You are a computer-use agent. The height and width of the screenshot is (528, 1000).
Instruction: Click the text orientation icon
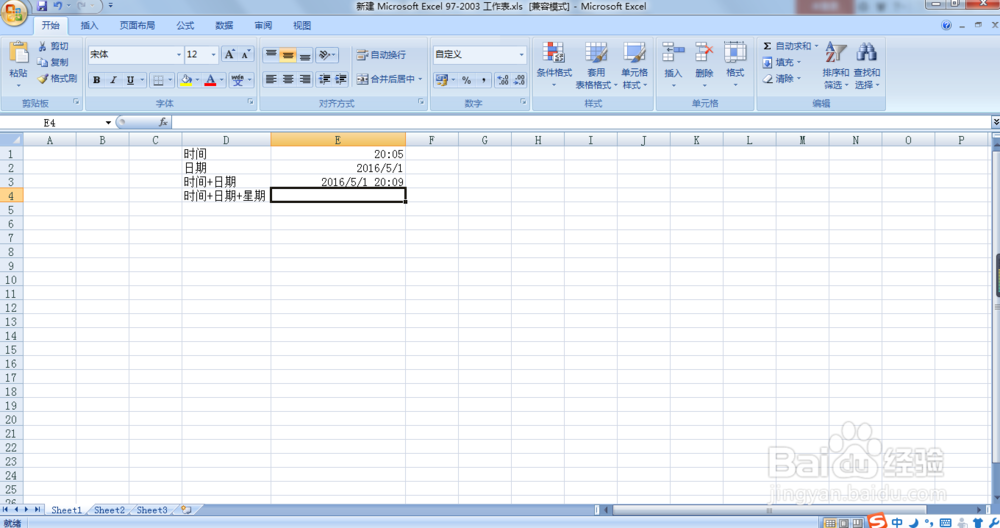click(x=325, y=55)
